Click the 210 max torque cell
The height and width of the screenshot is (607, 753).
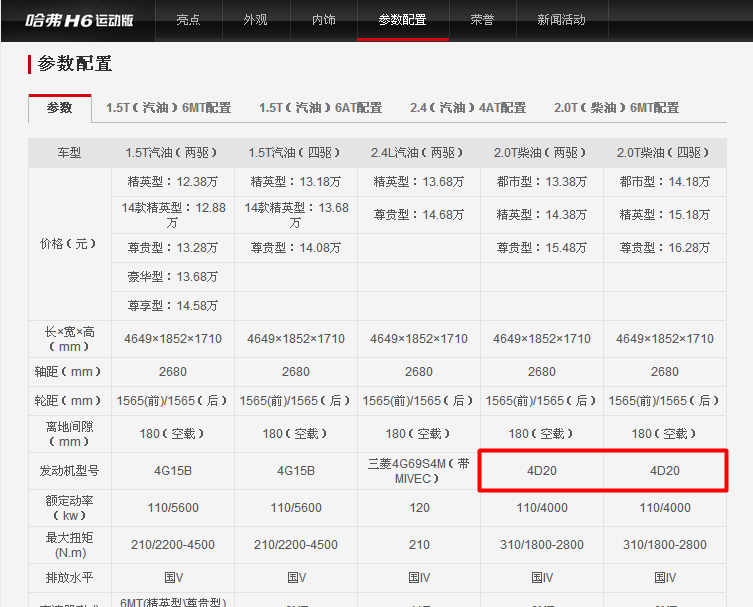[419, 545]
